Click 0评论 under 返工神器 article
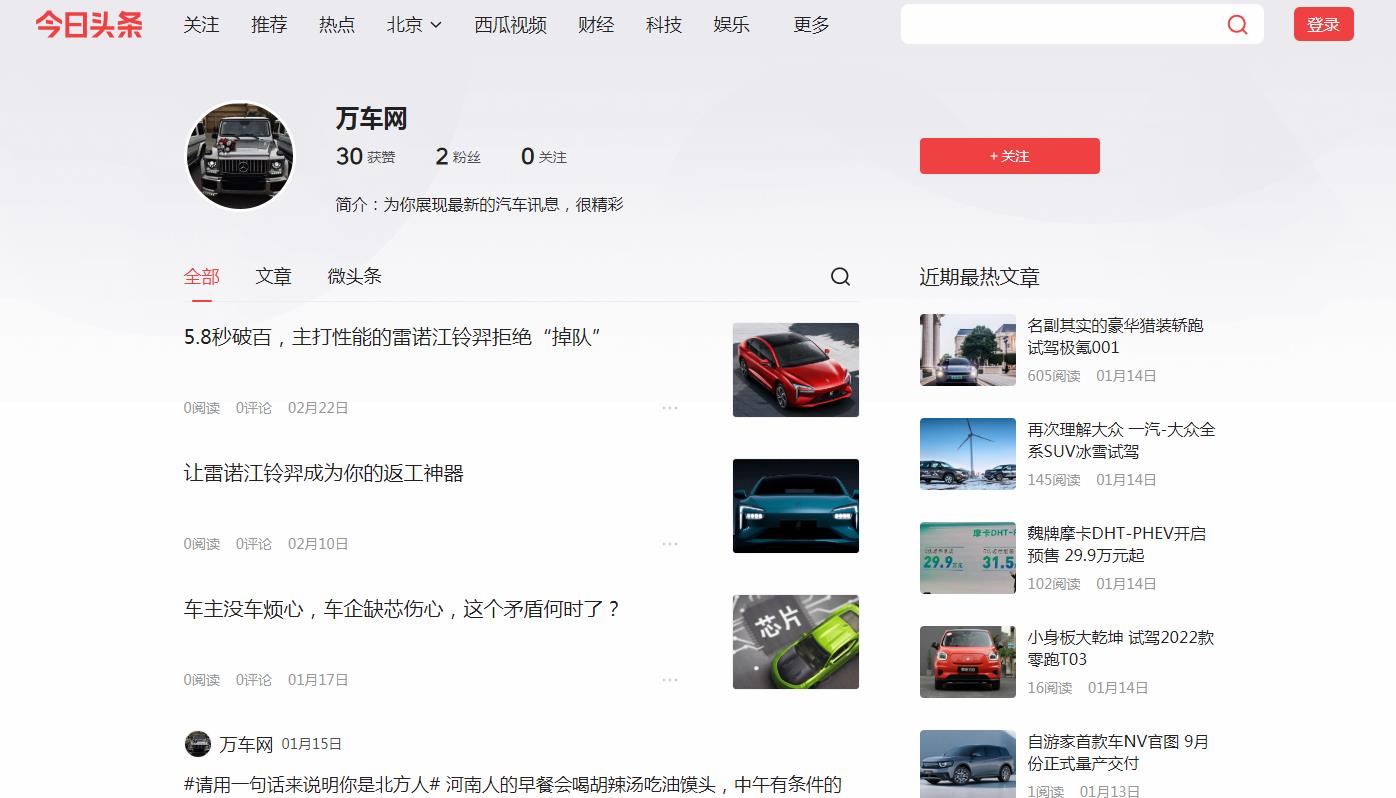This screenshot has width=1396, height=798. point(254,544)
